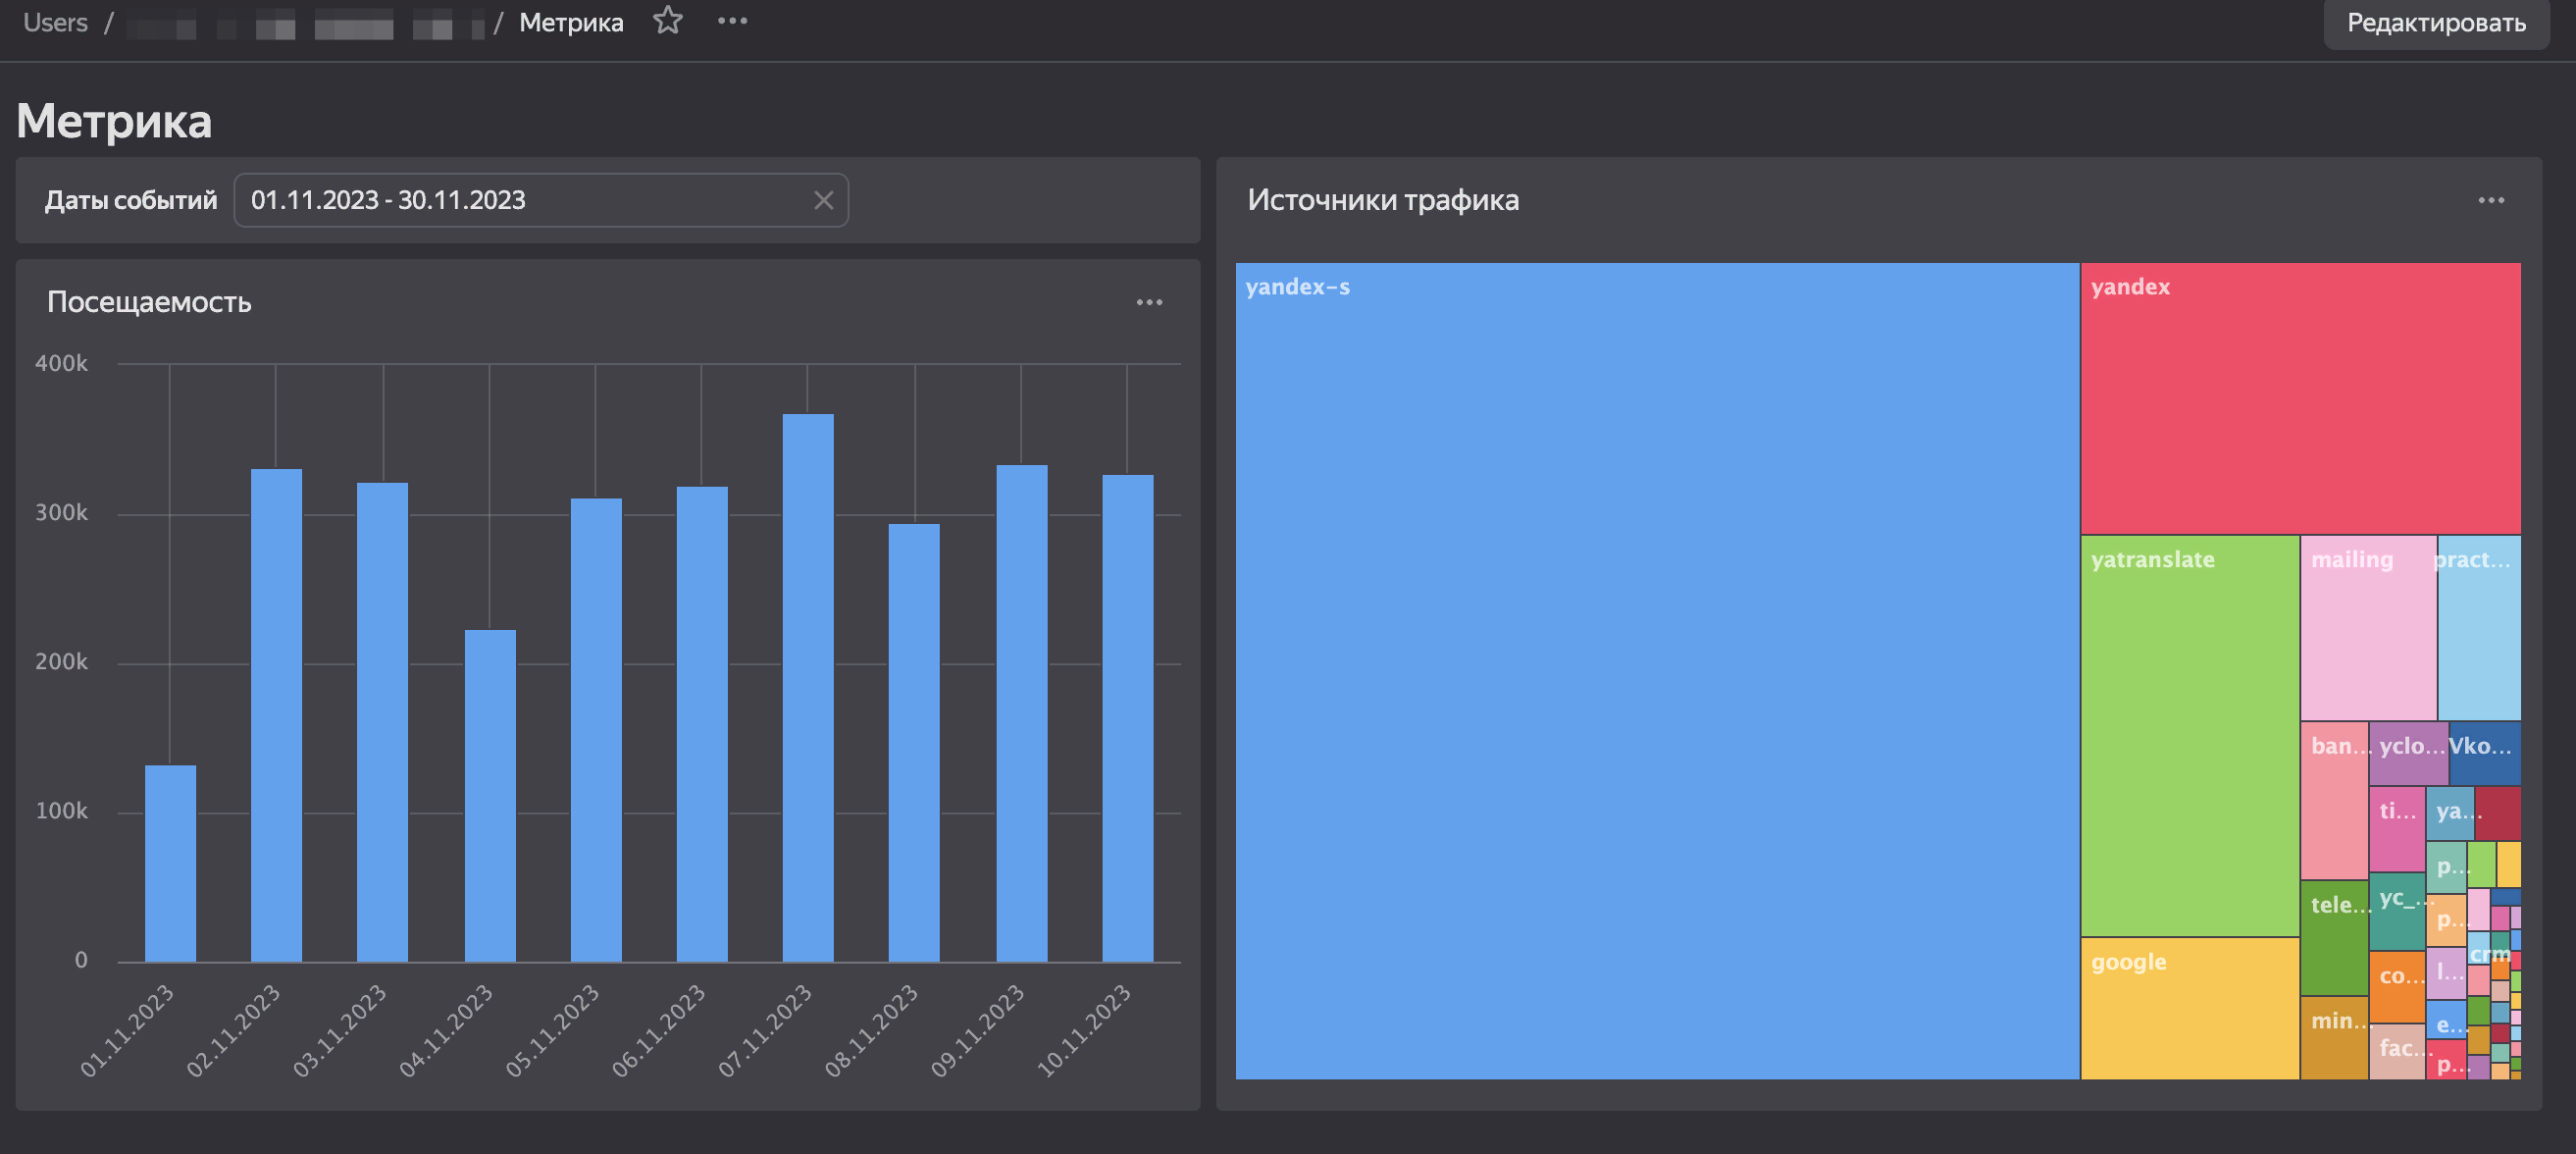Select the yandex-s treemap block
This screenshot has height=1154, width=2576.
(1656, 670)
